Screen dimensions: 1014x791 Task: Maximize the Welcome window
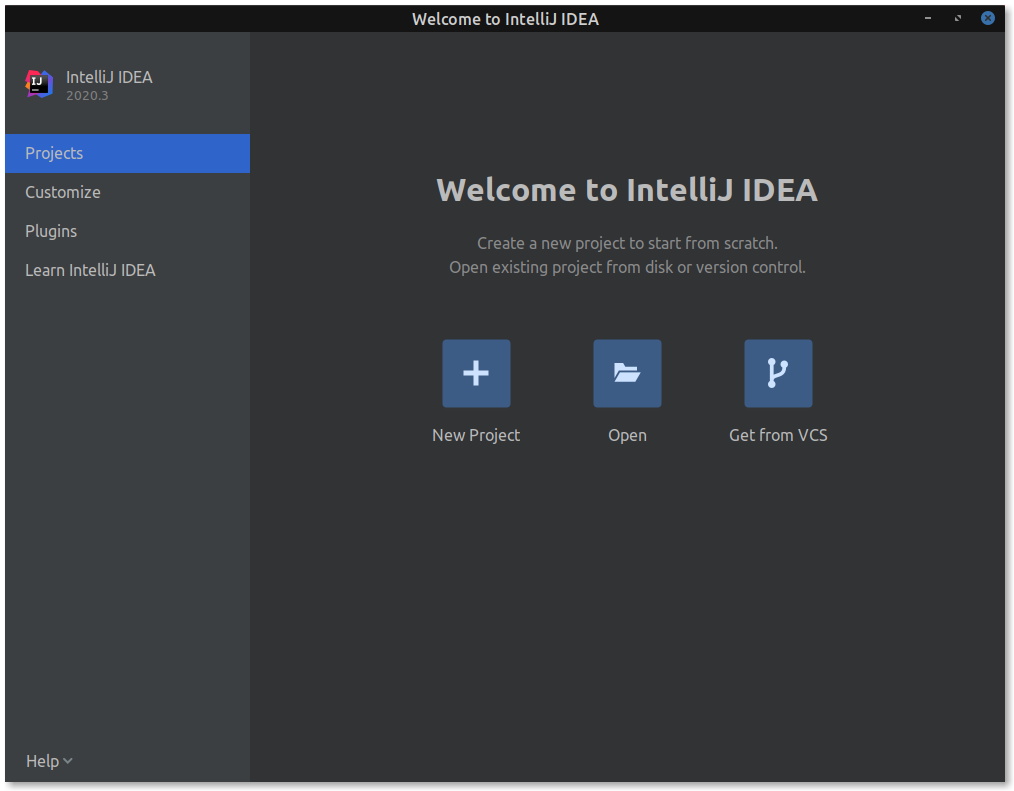tap(958, 18)
